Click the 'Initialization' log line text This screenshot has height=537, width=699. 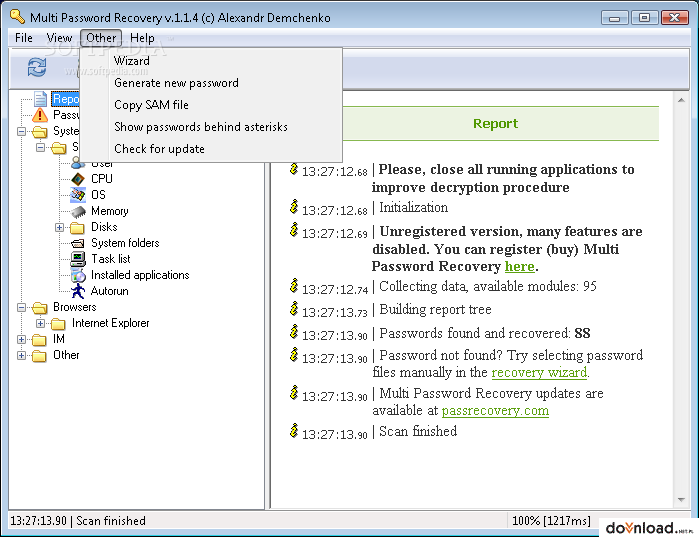413,207
